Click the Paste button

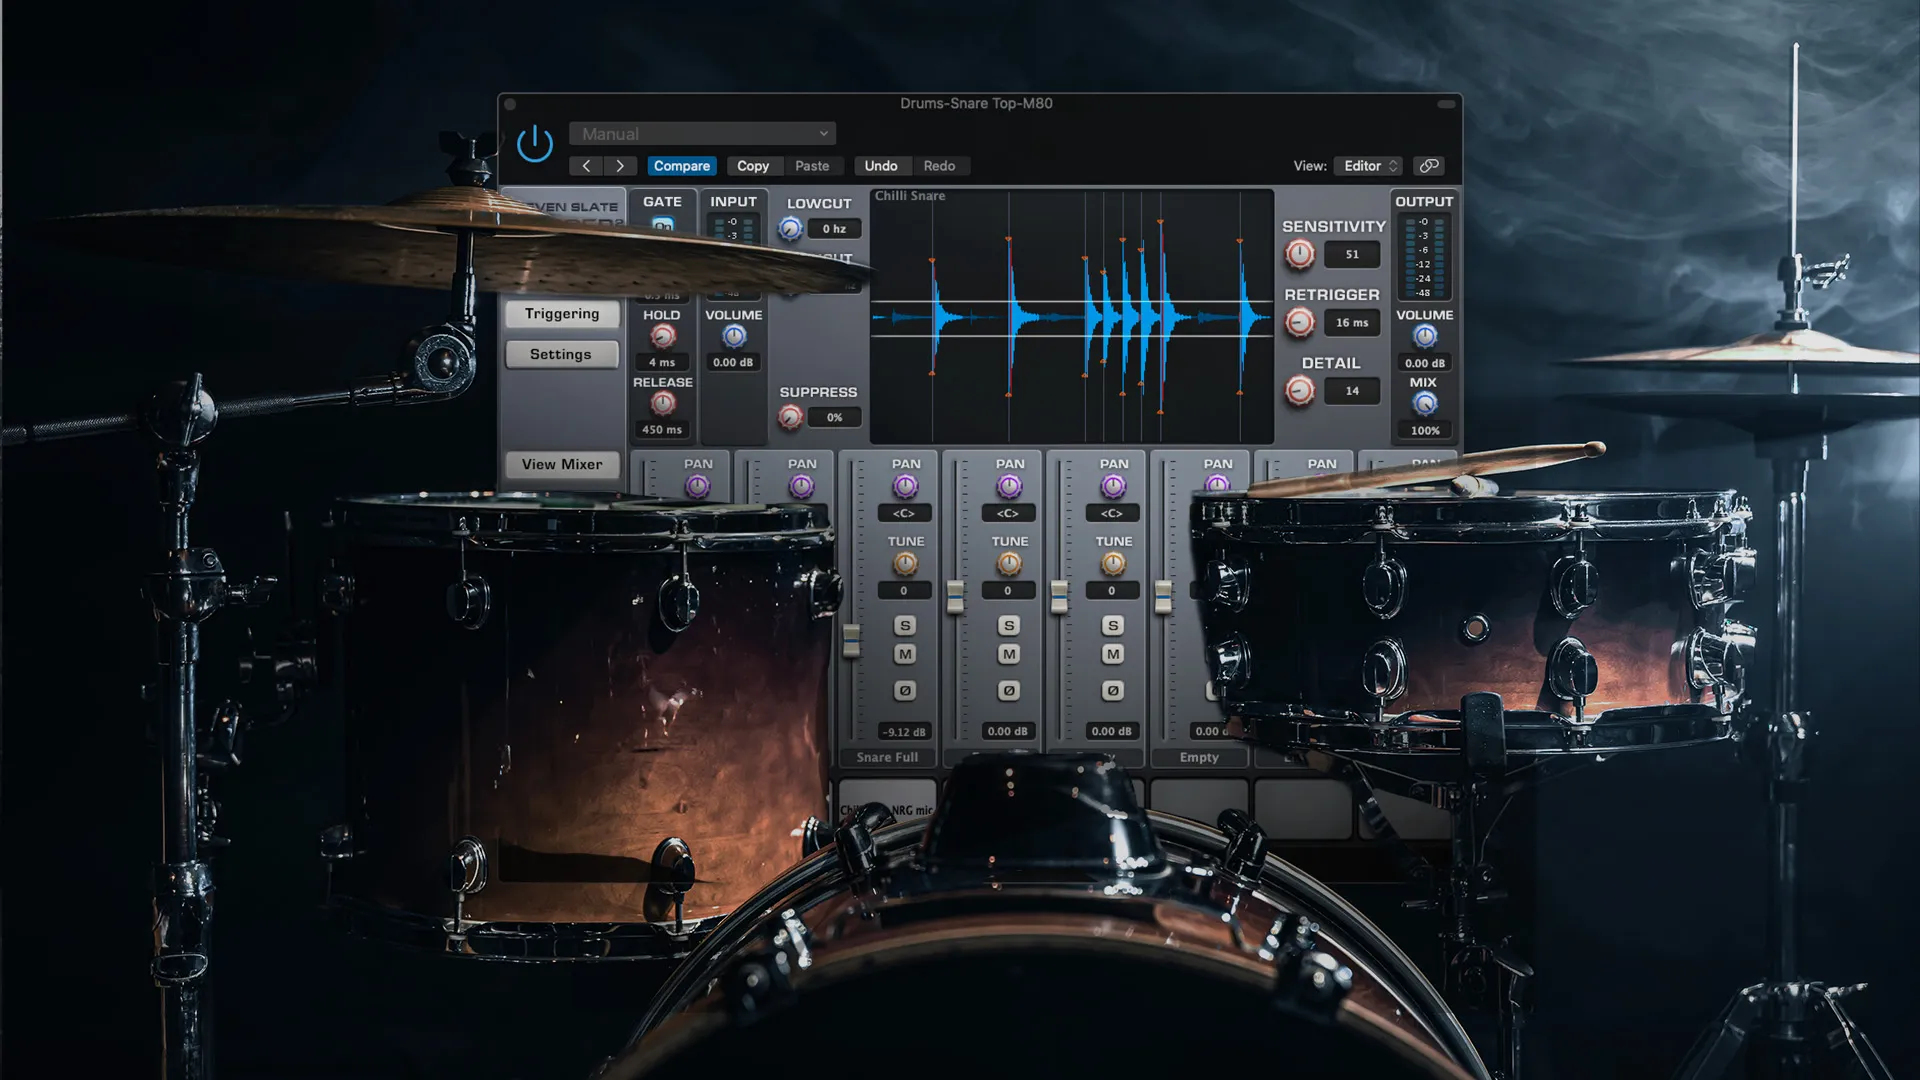tap(812, 166)
